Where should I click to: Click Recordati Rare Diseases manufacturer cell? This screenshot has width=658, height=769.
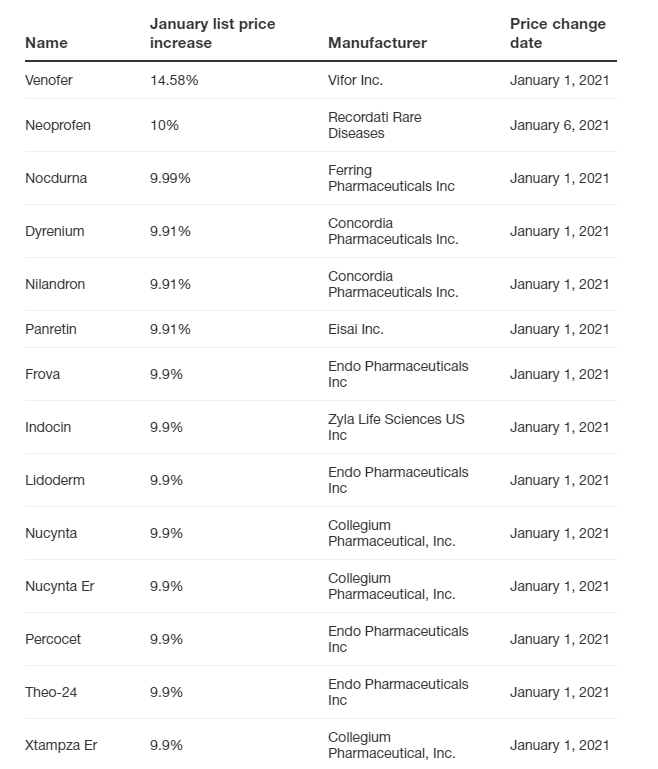(375, 125)
